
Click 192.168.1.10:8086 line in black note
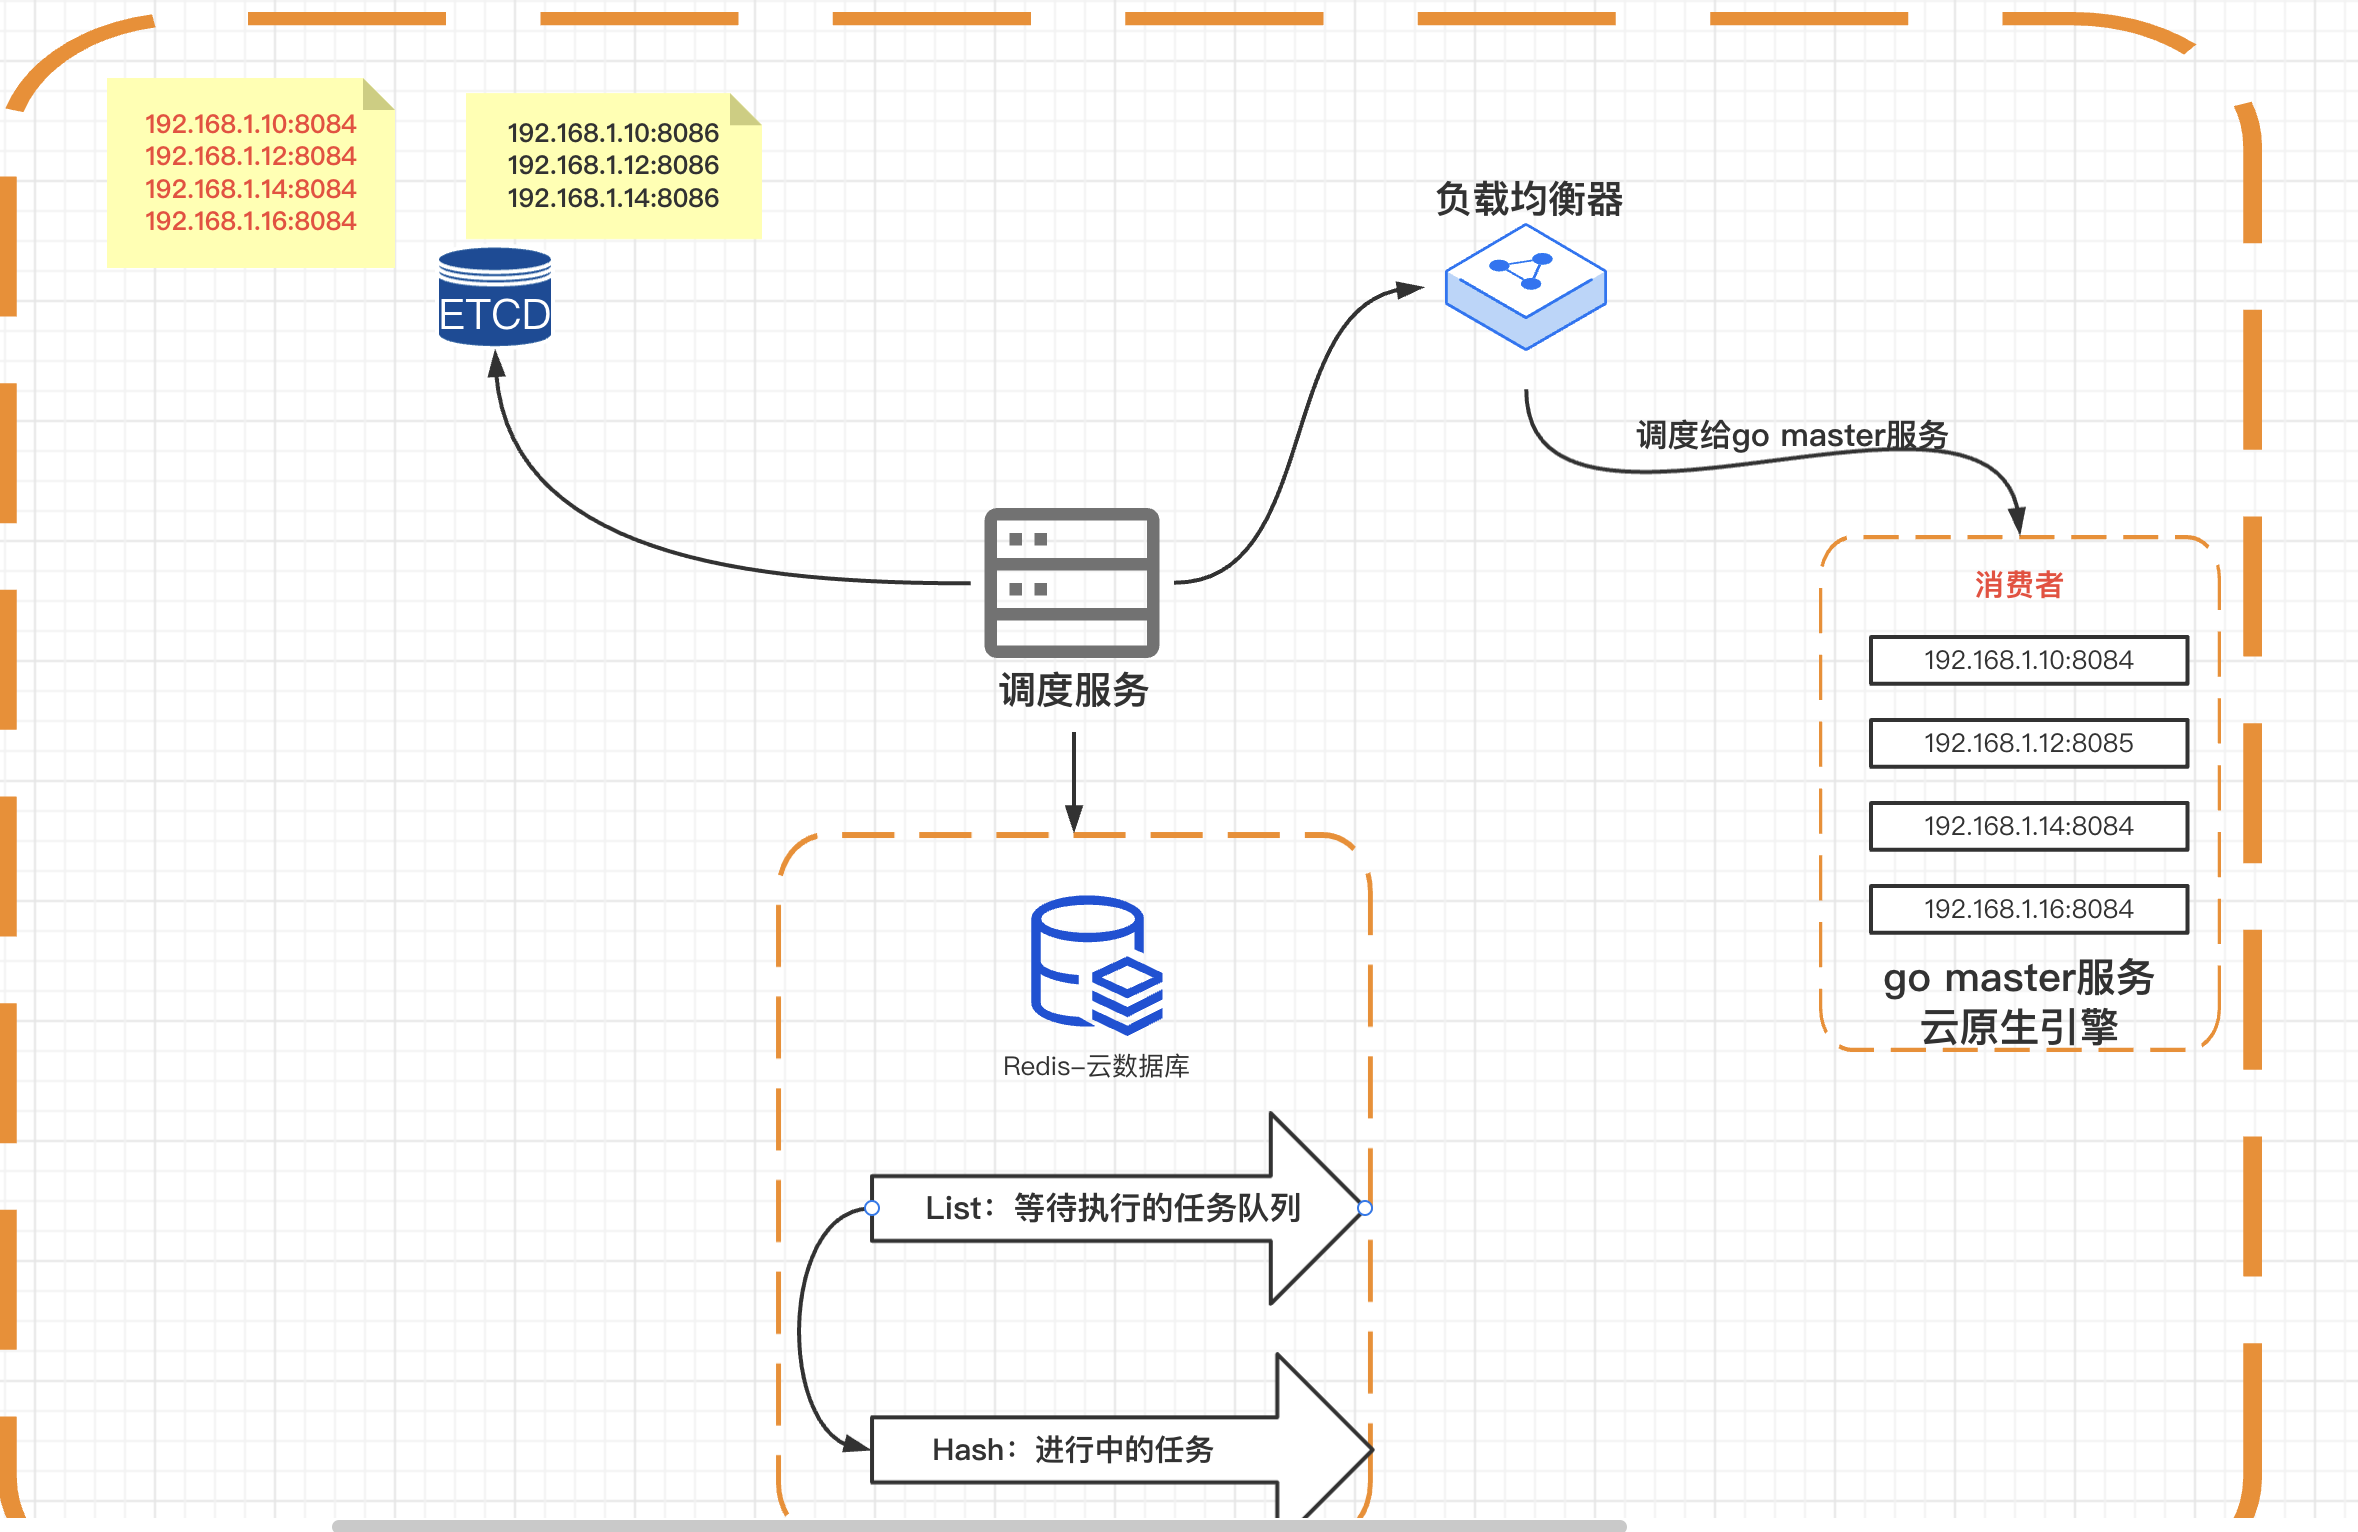[x=613, y=133]
